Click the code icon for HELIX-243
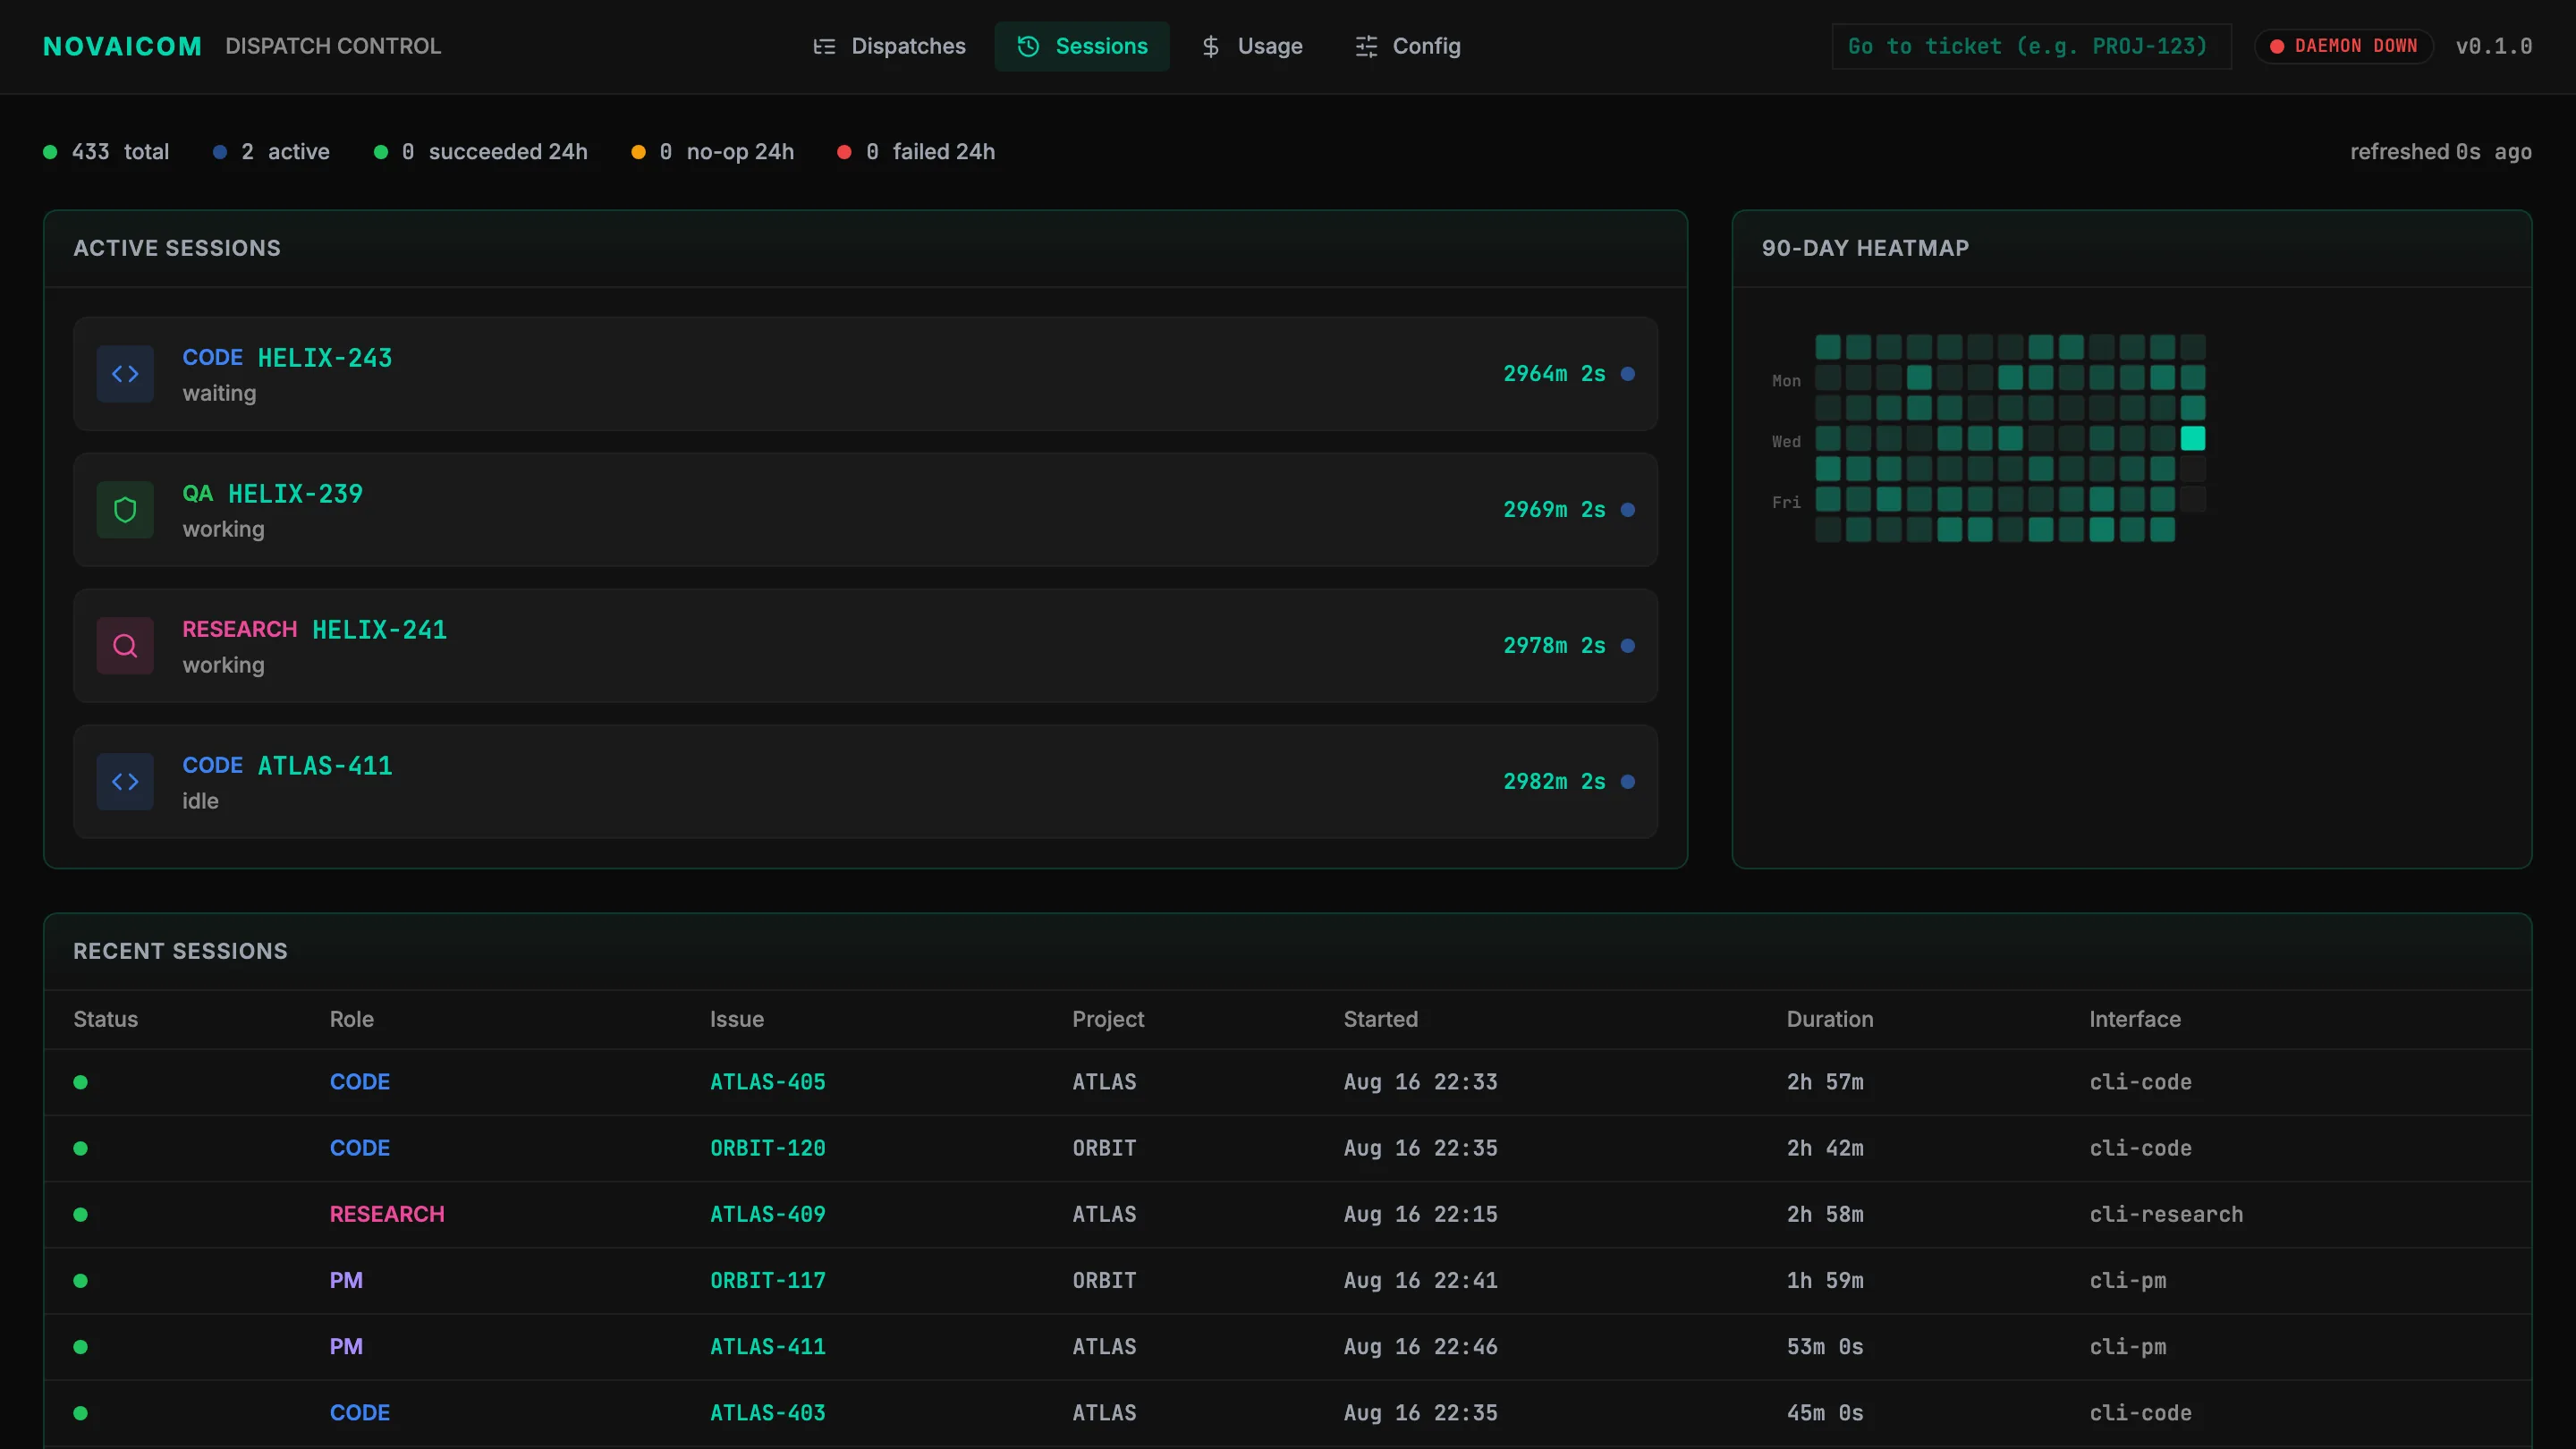2576x1449 pixels. (x=125, y=374)
